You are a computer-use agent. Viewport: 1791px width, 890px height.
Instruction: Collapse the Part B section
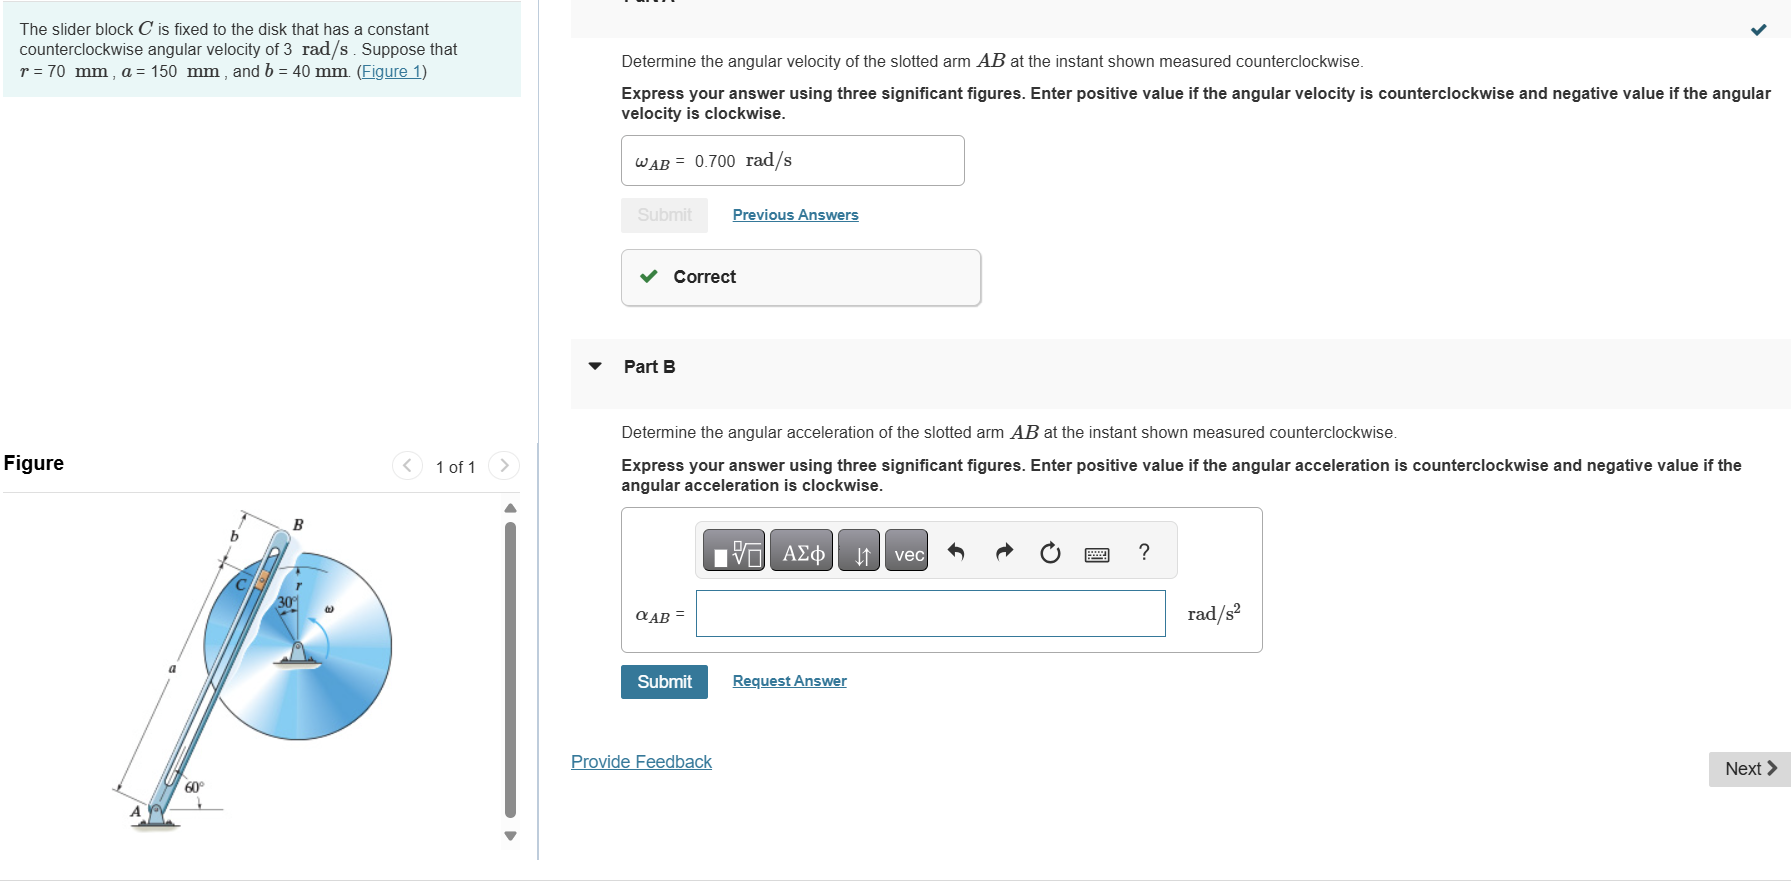pyautogui.click(x=595, y=367)
